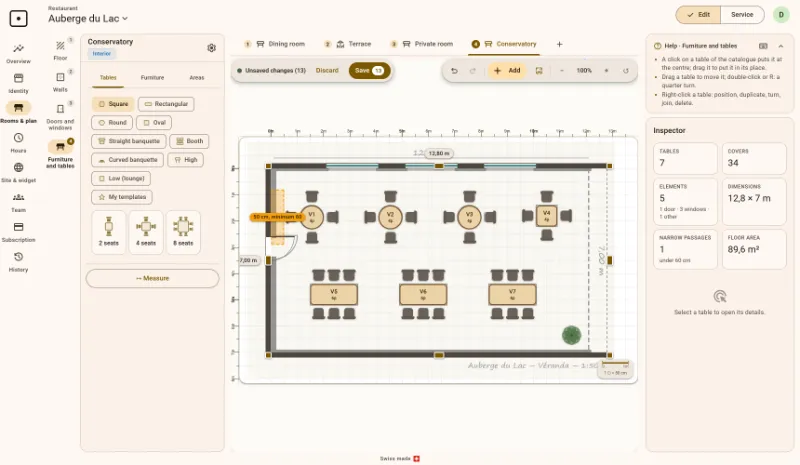This screenshot has width=800, height=465.
Task: Choose the Rectangular table shape
Action: click(166, 104)
